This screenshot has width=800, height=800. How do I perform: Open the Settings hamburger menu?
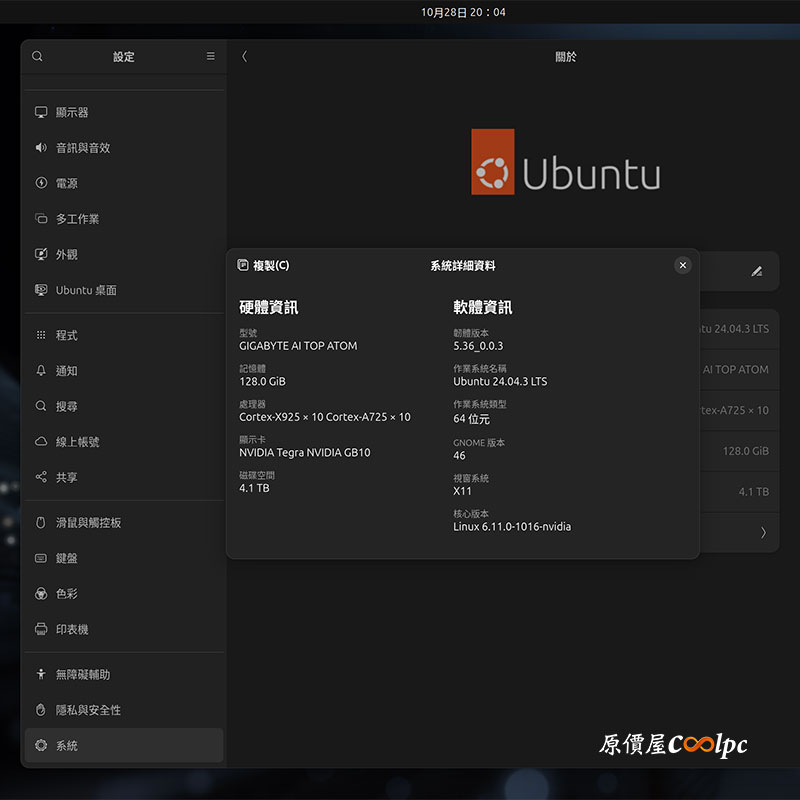point(210,57)
